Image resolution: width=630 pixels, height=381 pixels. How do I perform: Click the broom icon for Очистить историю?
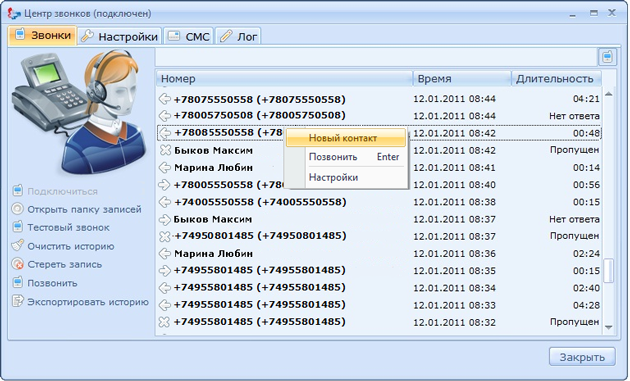[x=18, y=245]
